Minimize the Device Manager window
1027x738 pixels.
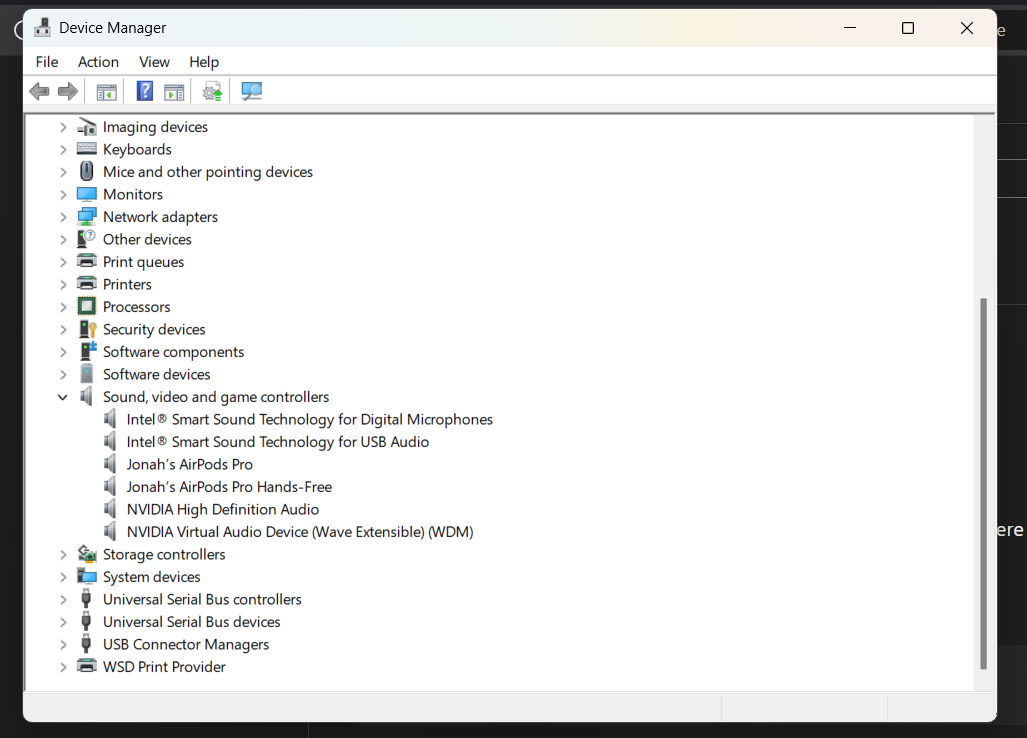point(850,28)
